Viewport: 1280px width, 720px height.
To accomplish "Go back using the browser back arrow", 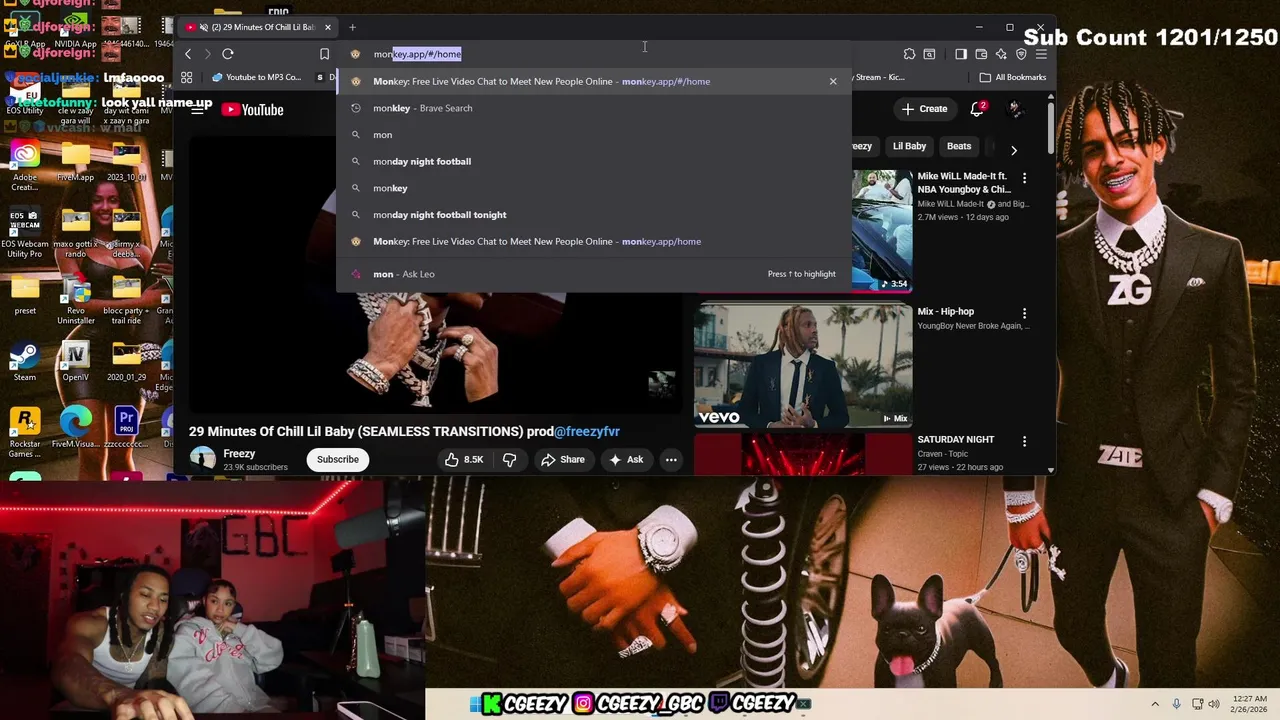I will tap(188, 54).
